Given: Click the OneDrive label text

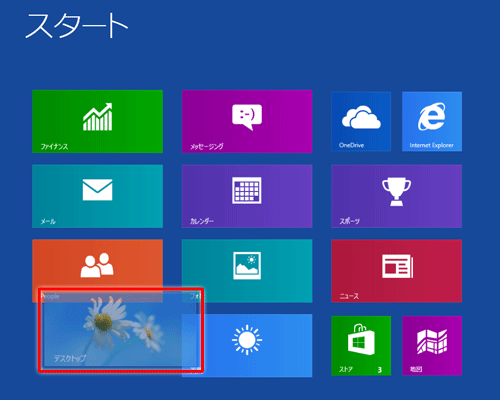Looking at the screenshot, I should 351,145.
